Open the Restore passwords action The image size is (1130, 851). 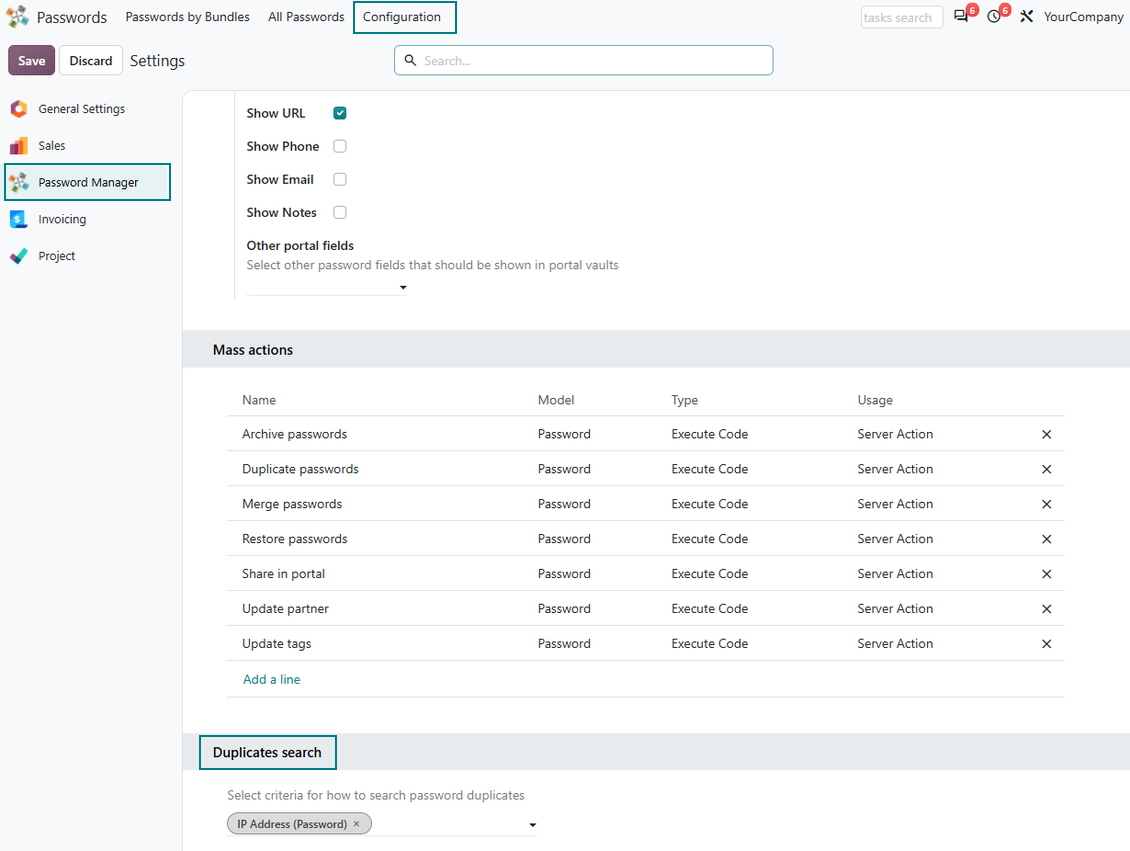[x=295, y=539]
